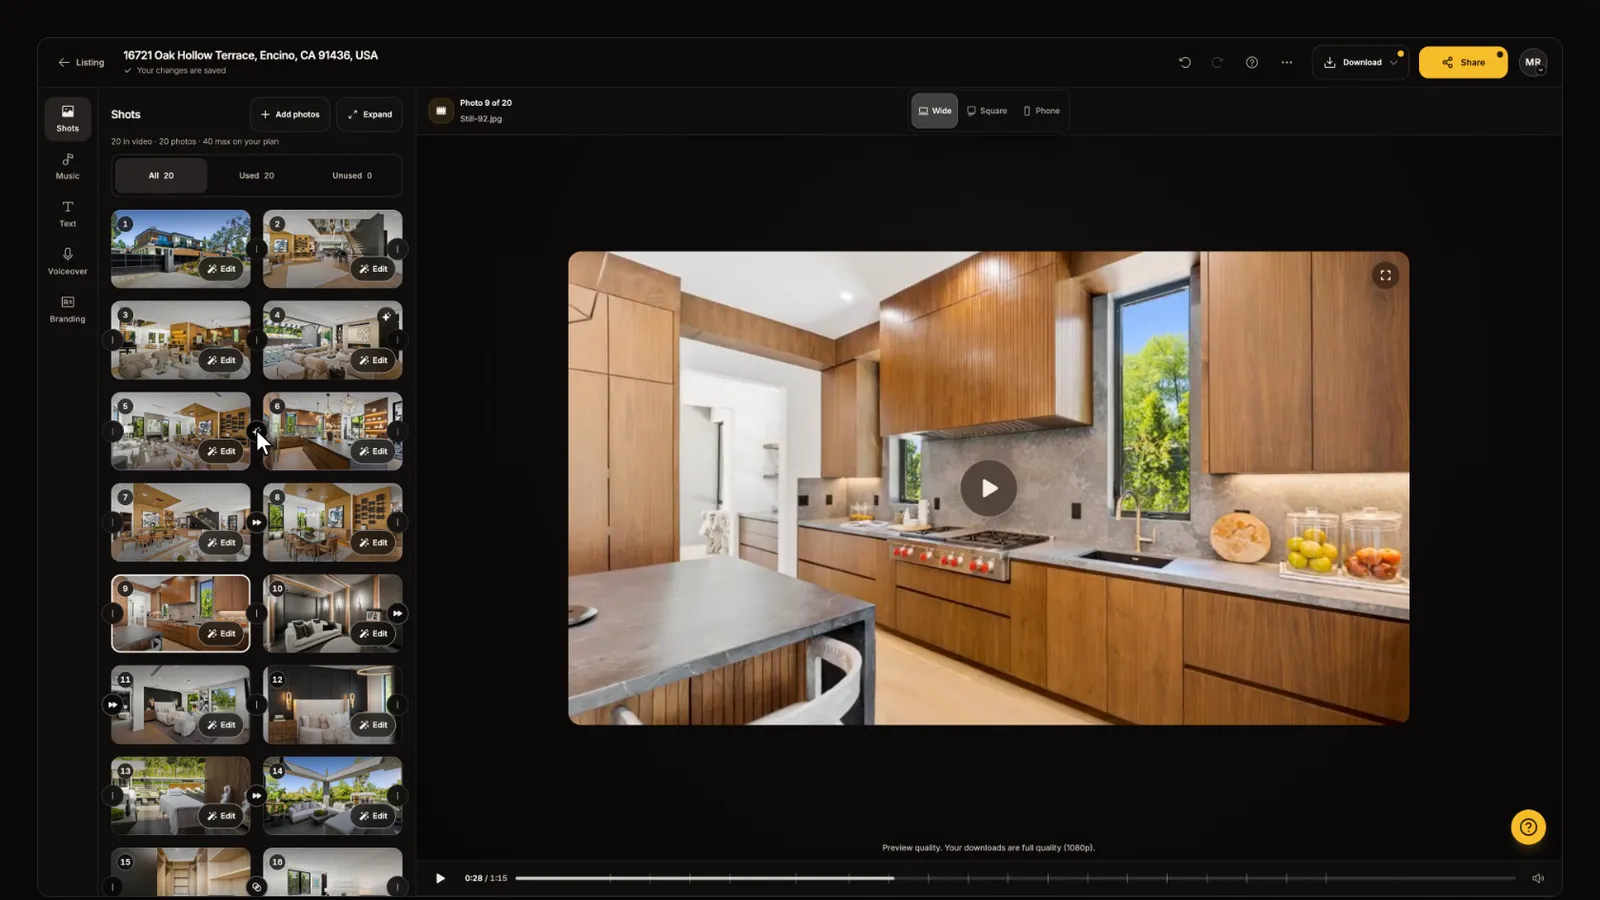Screen dimensions: 1600x900
Task: Open the three-dots more options menu
Action: tap(1287, 62)
